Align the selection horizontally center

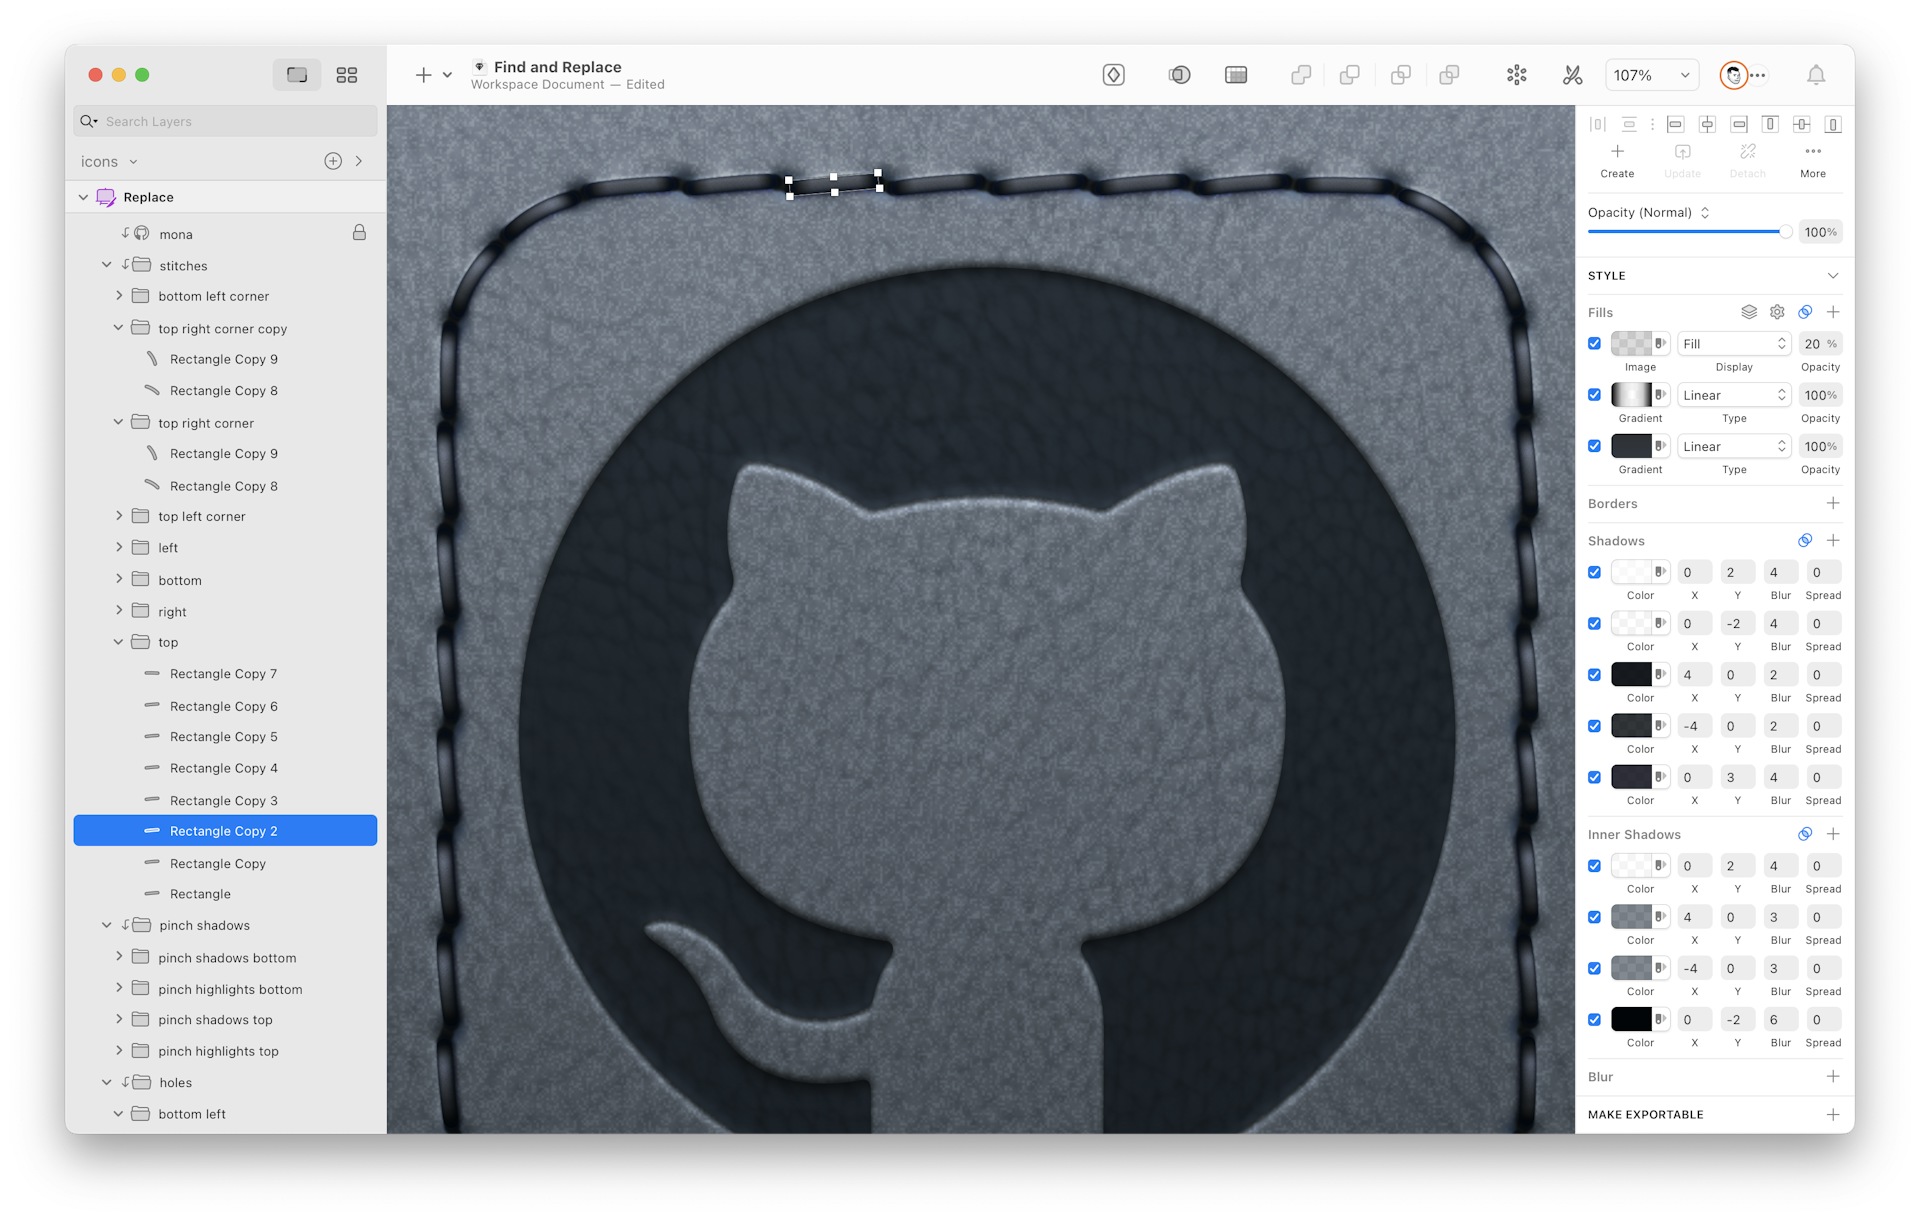tap(1707, 124)
